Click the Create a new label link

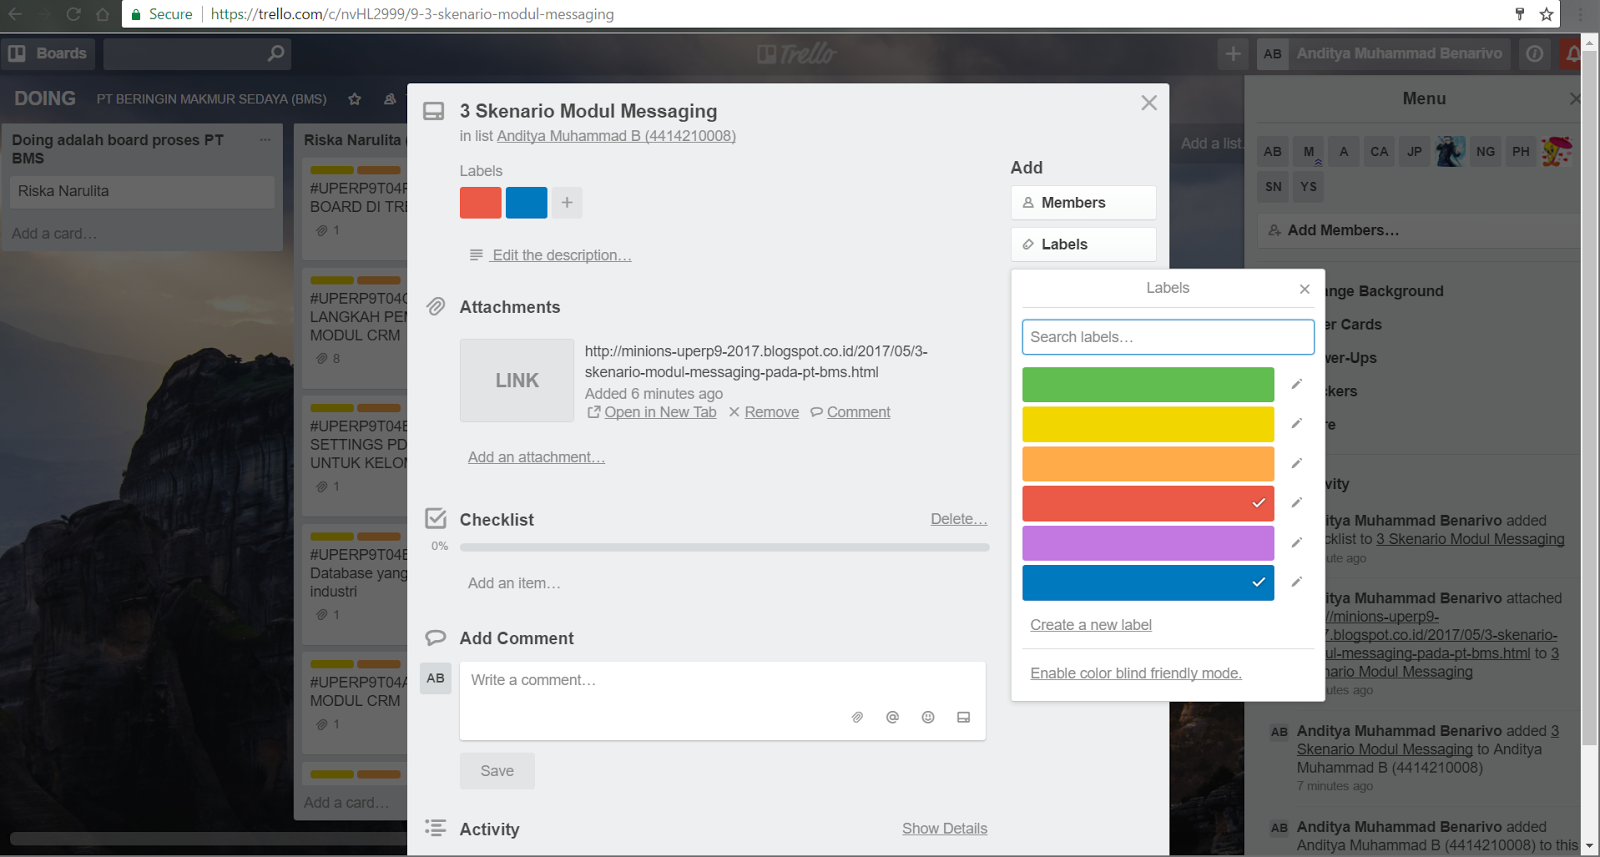(1091, 625)
